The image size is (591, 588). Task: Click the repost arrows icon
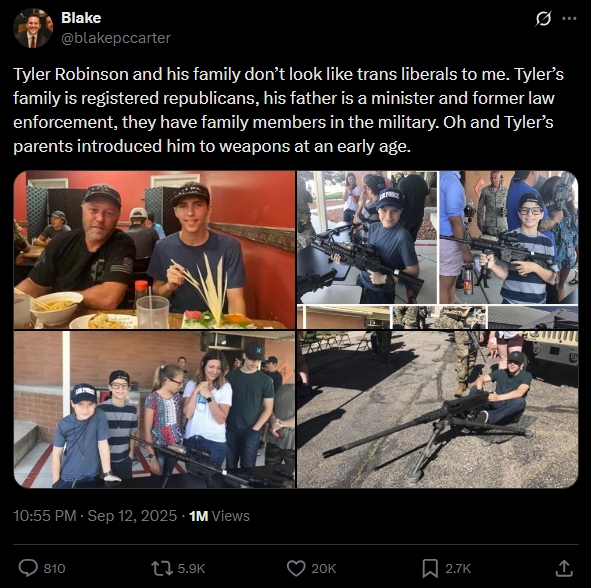[162, 568]
